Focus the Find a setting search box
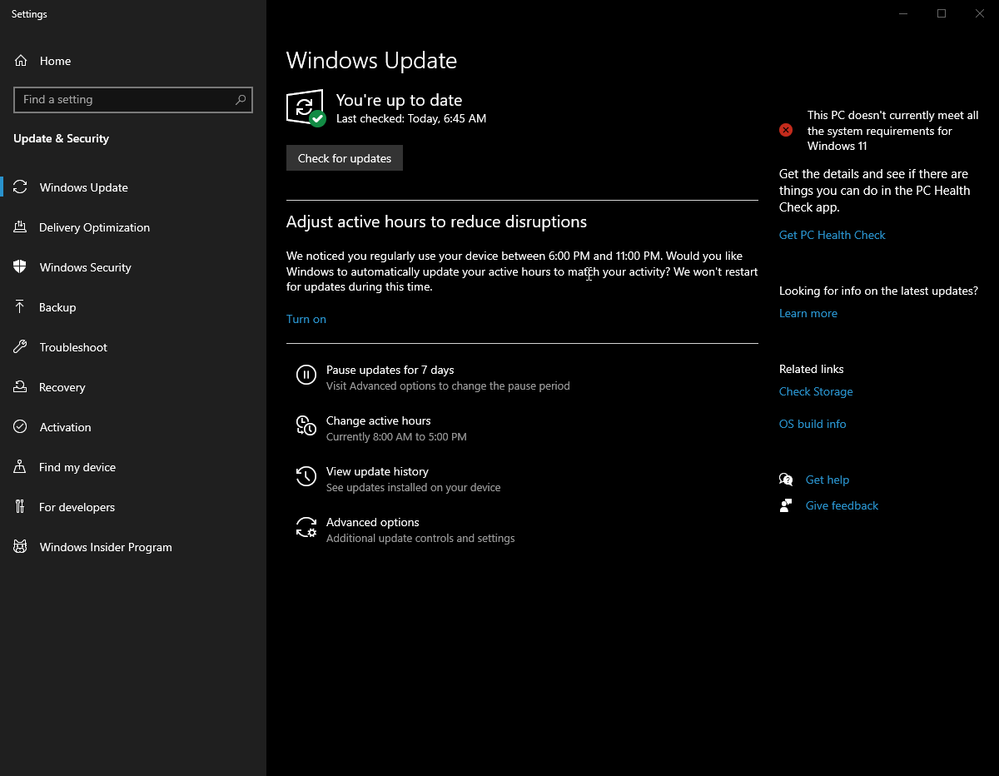This screenshot has height=776, width=999. tap(133, 99)
